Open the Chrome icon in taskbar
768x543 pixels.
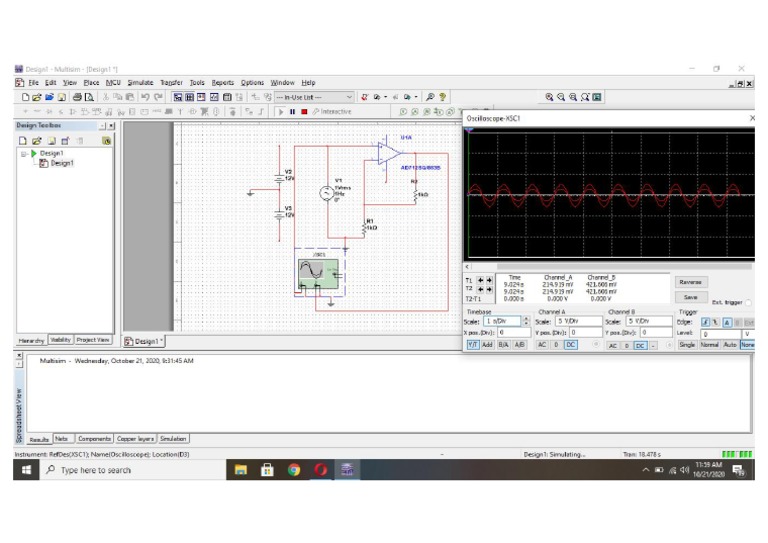click(294, 469)
